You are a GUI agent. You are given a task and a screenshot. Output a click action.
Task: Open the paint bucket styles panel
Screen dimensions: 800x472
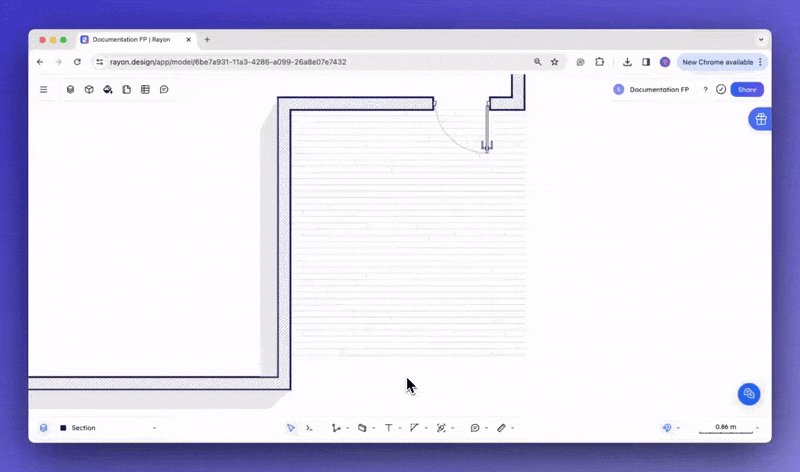108,89
